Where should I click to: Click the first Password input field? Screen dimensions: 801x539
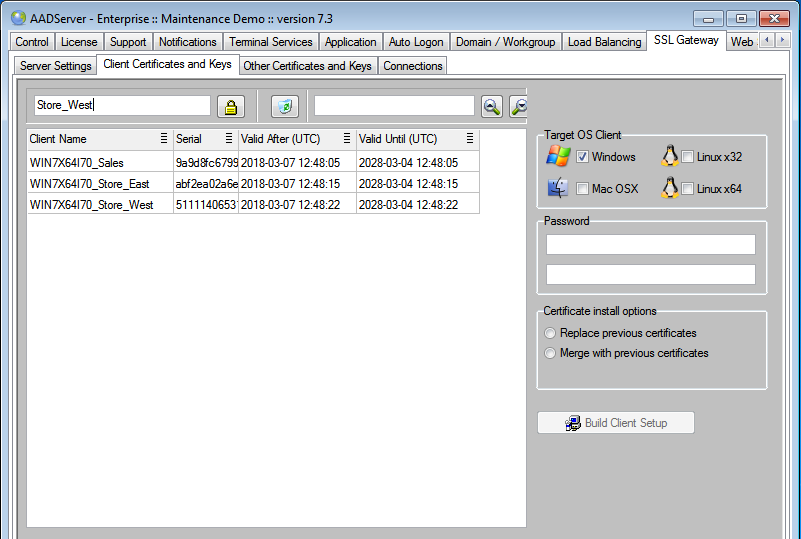tap(650, 245)
